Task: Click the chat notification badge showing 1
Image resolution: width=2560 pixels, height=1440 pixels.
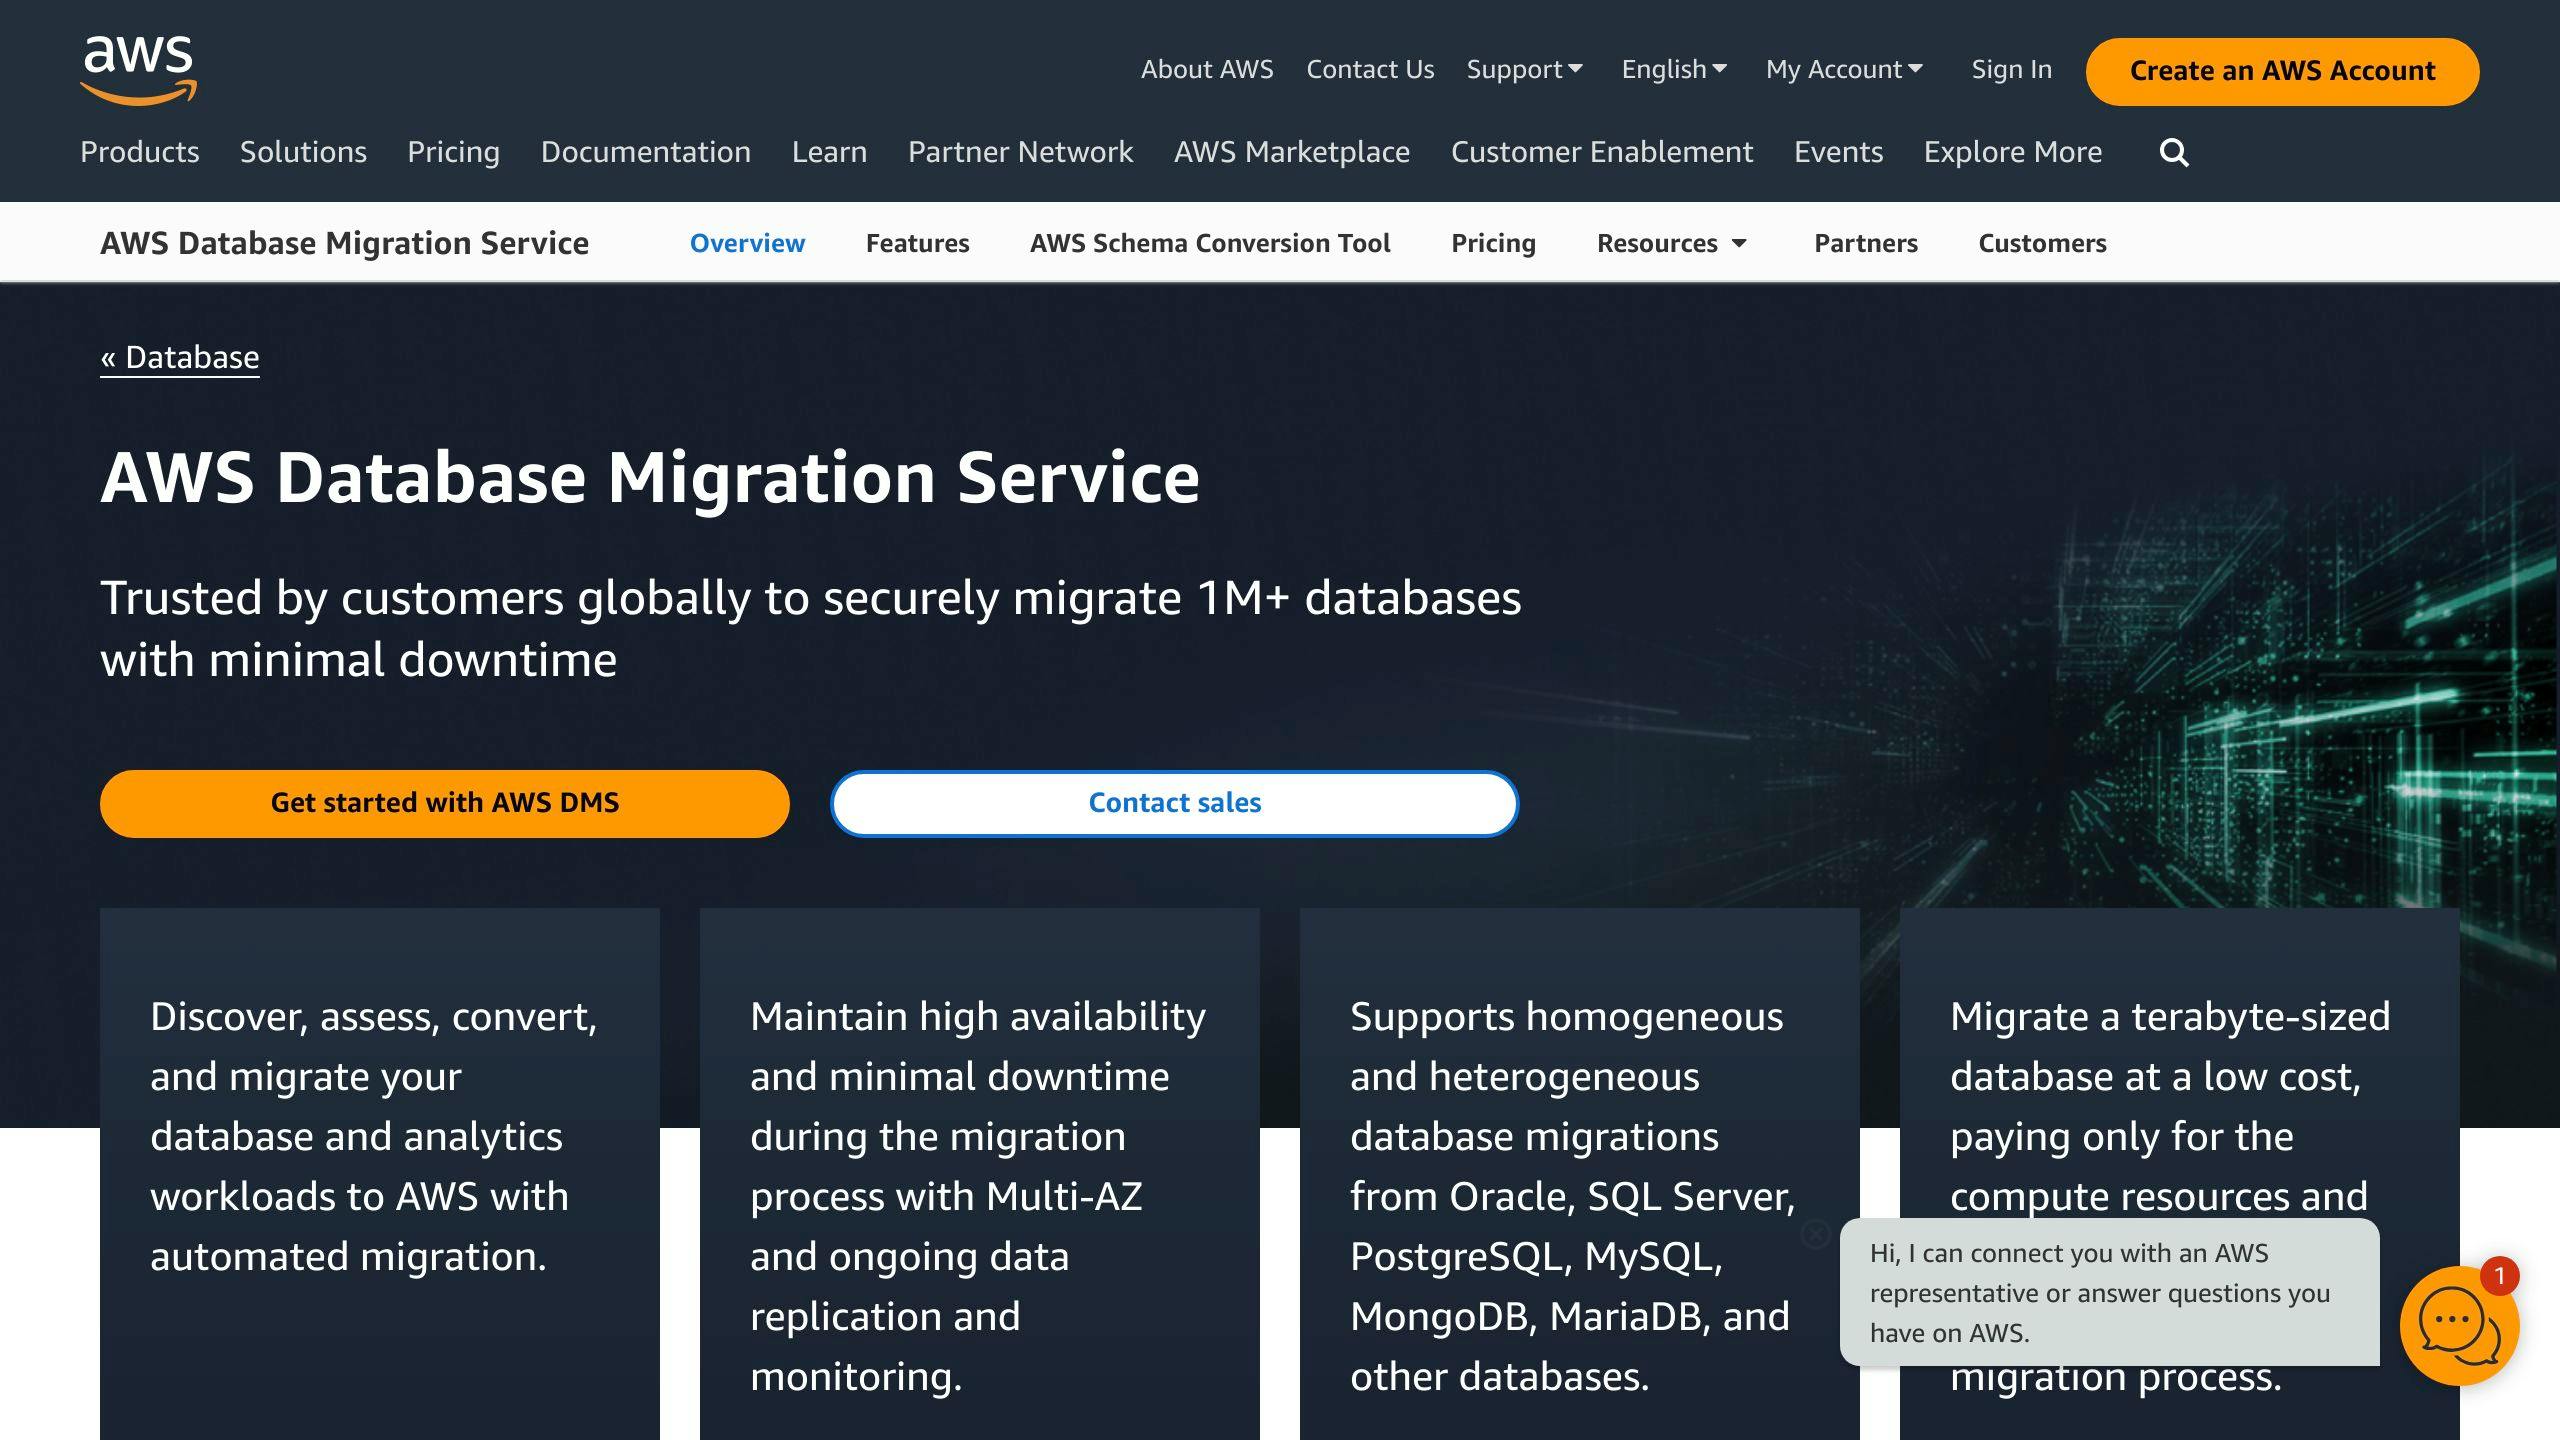Action: (x=2499, y=1276)
